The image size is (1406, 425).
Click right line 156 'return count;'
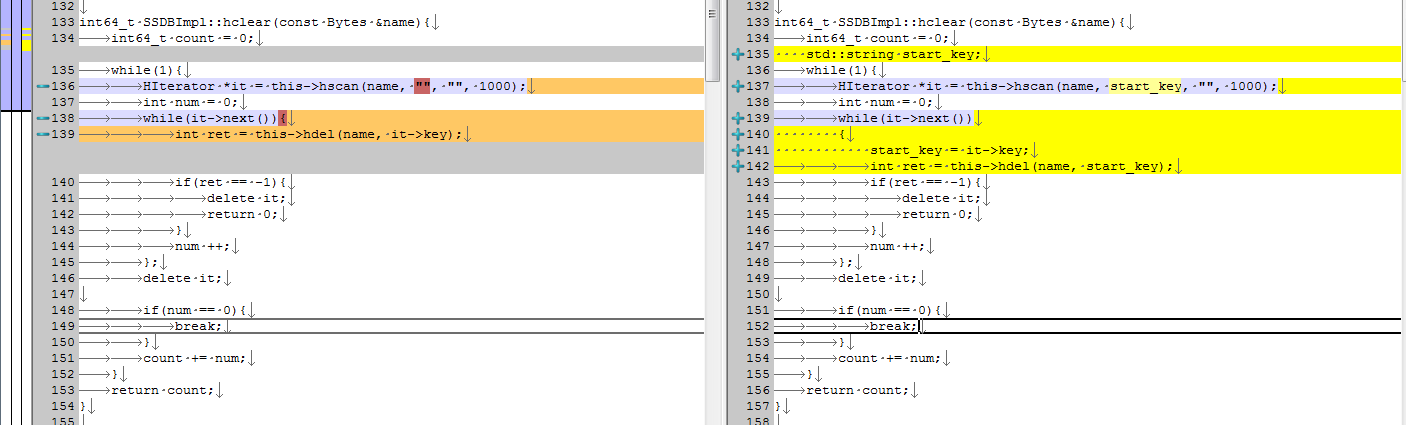tap(858, 390)
